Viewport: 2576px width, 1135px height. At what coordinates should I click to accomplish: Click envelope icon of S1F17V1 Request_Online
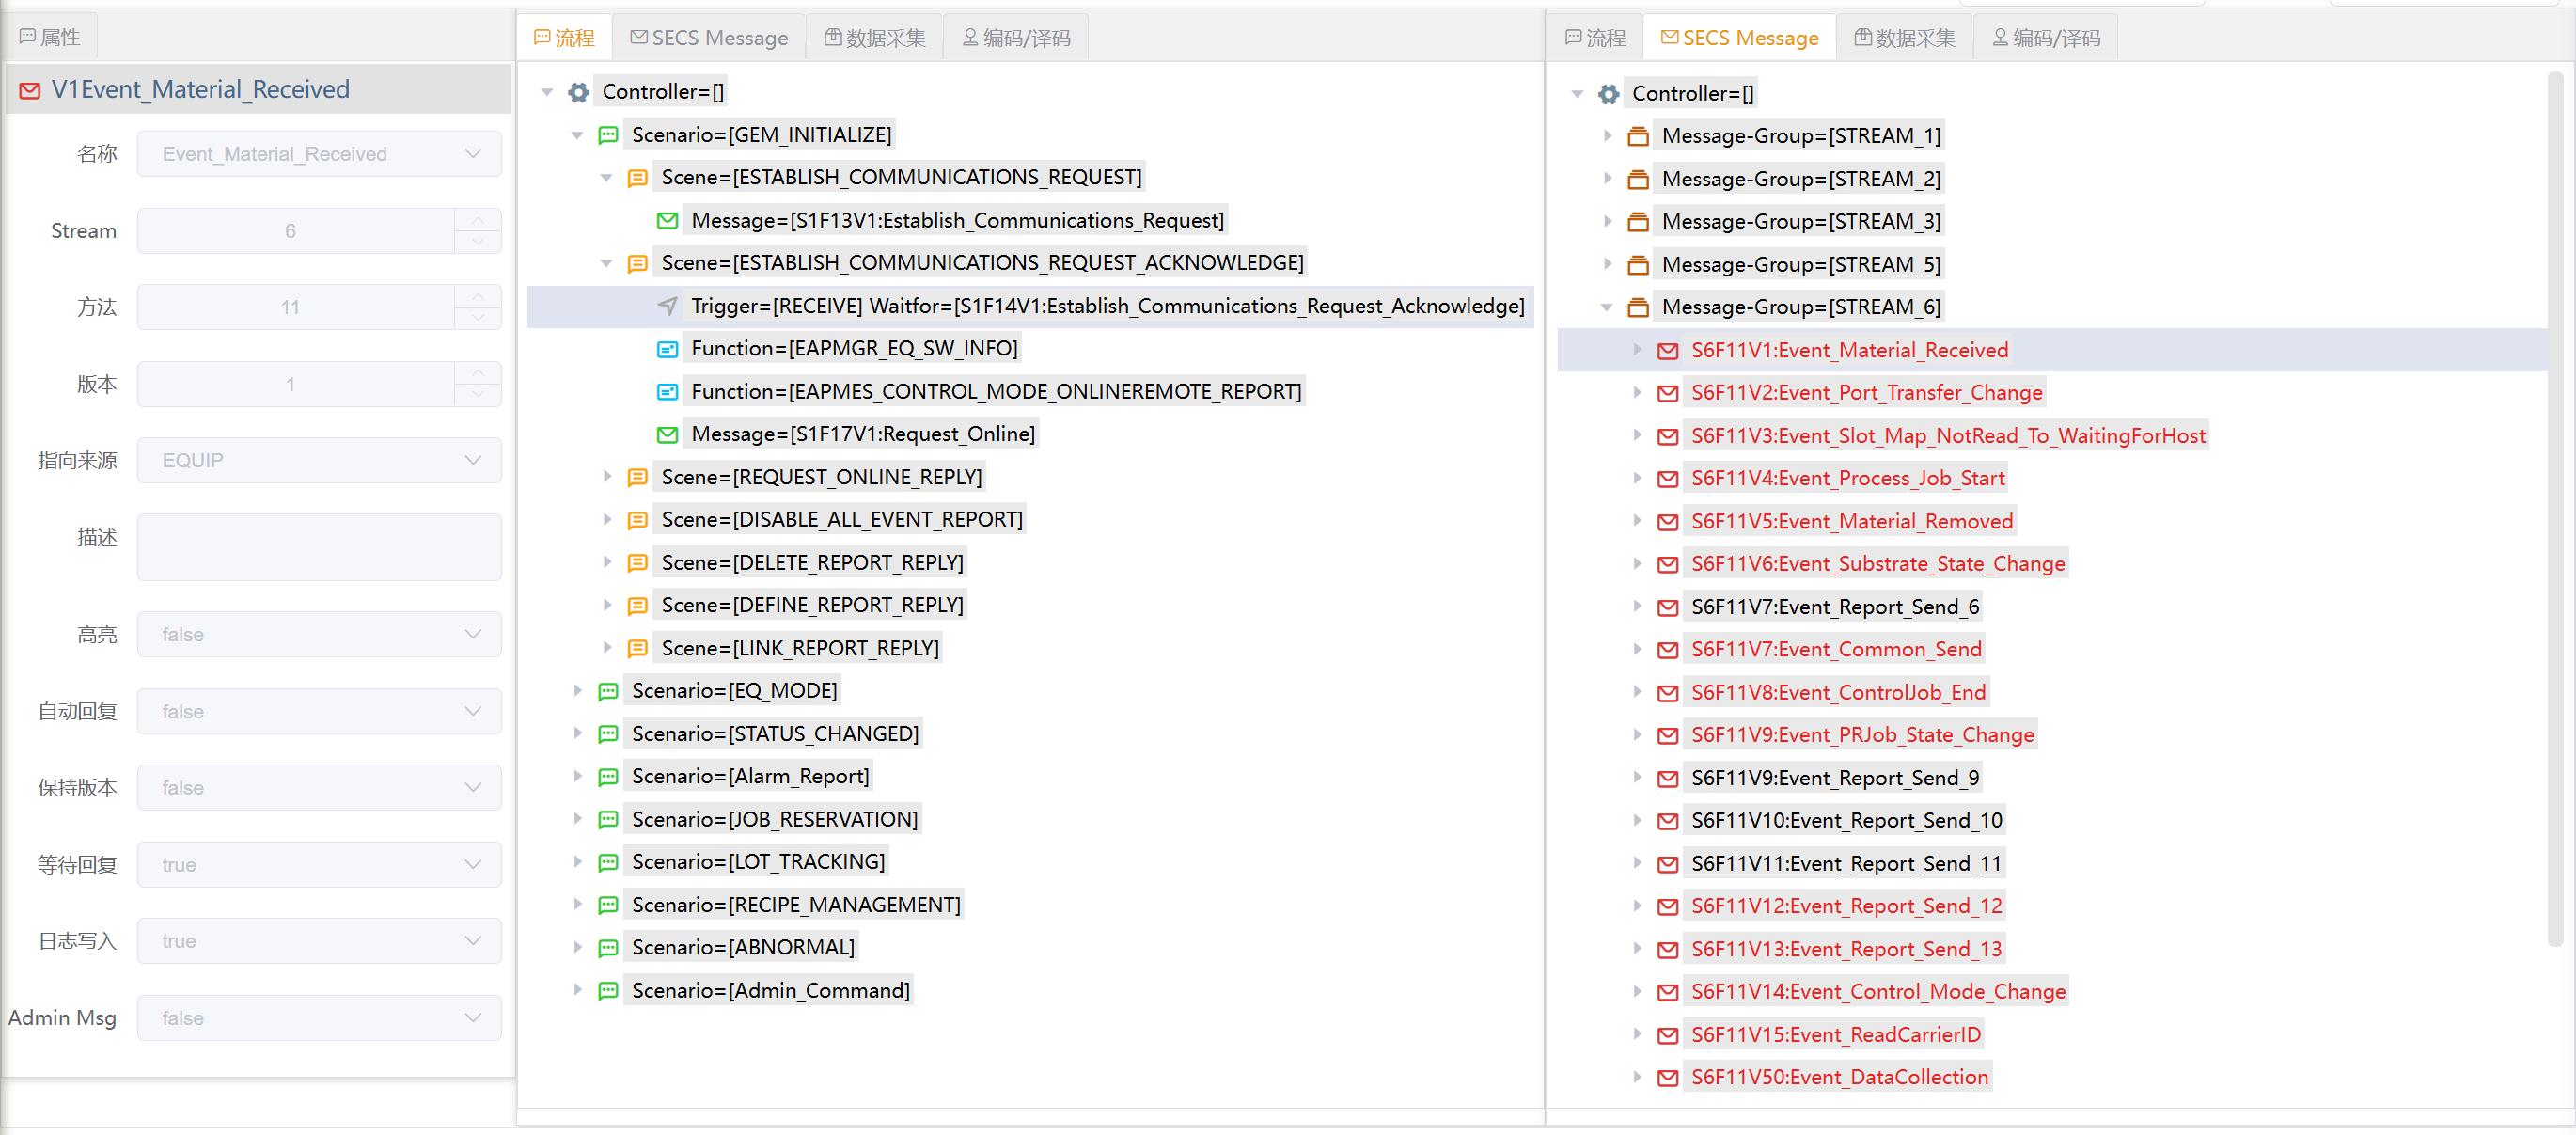pyautogui.click(x=667, y=434)
